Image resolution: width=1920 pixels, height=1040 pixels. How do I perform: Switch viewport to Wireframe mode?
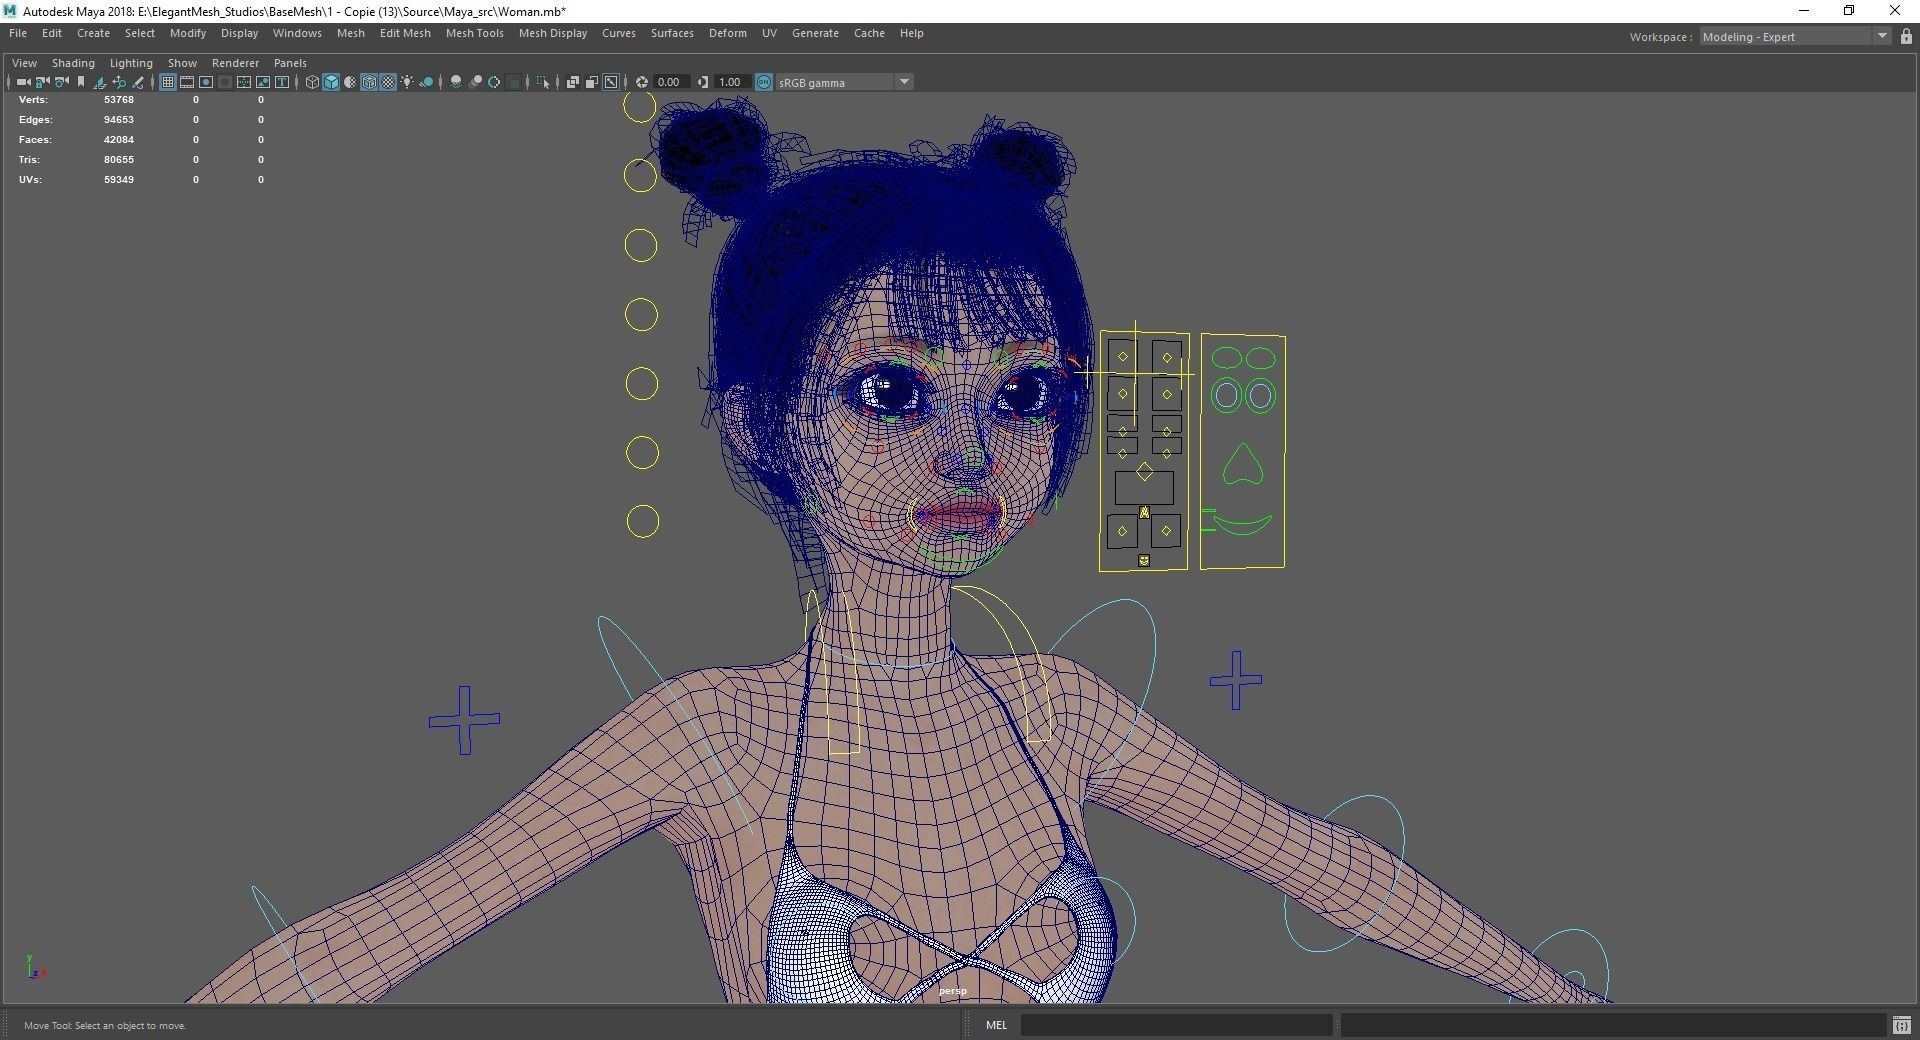(312, 82)
